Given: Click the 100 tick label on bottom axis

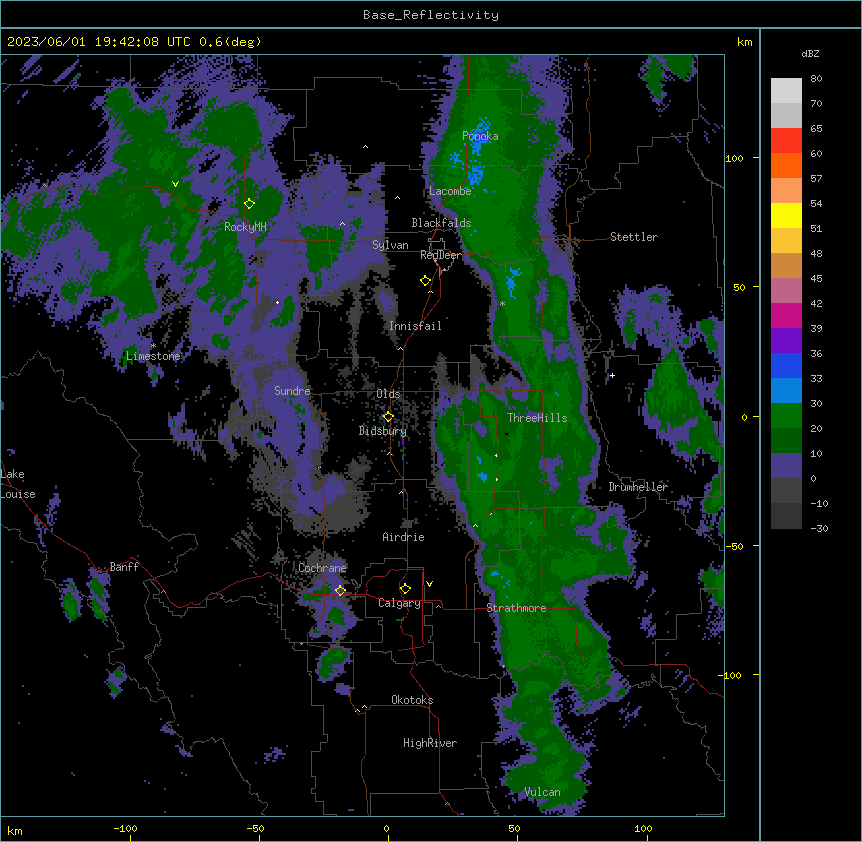Looking at the screenshot, I should (643, 828).
